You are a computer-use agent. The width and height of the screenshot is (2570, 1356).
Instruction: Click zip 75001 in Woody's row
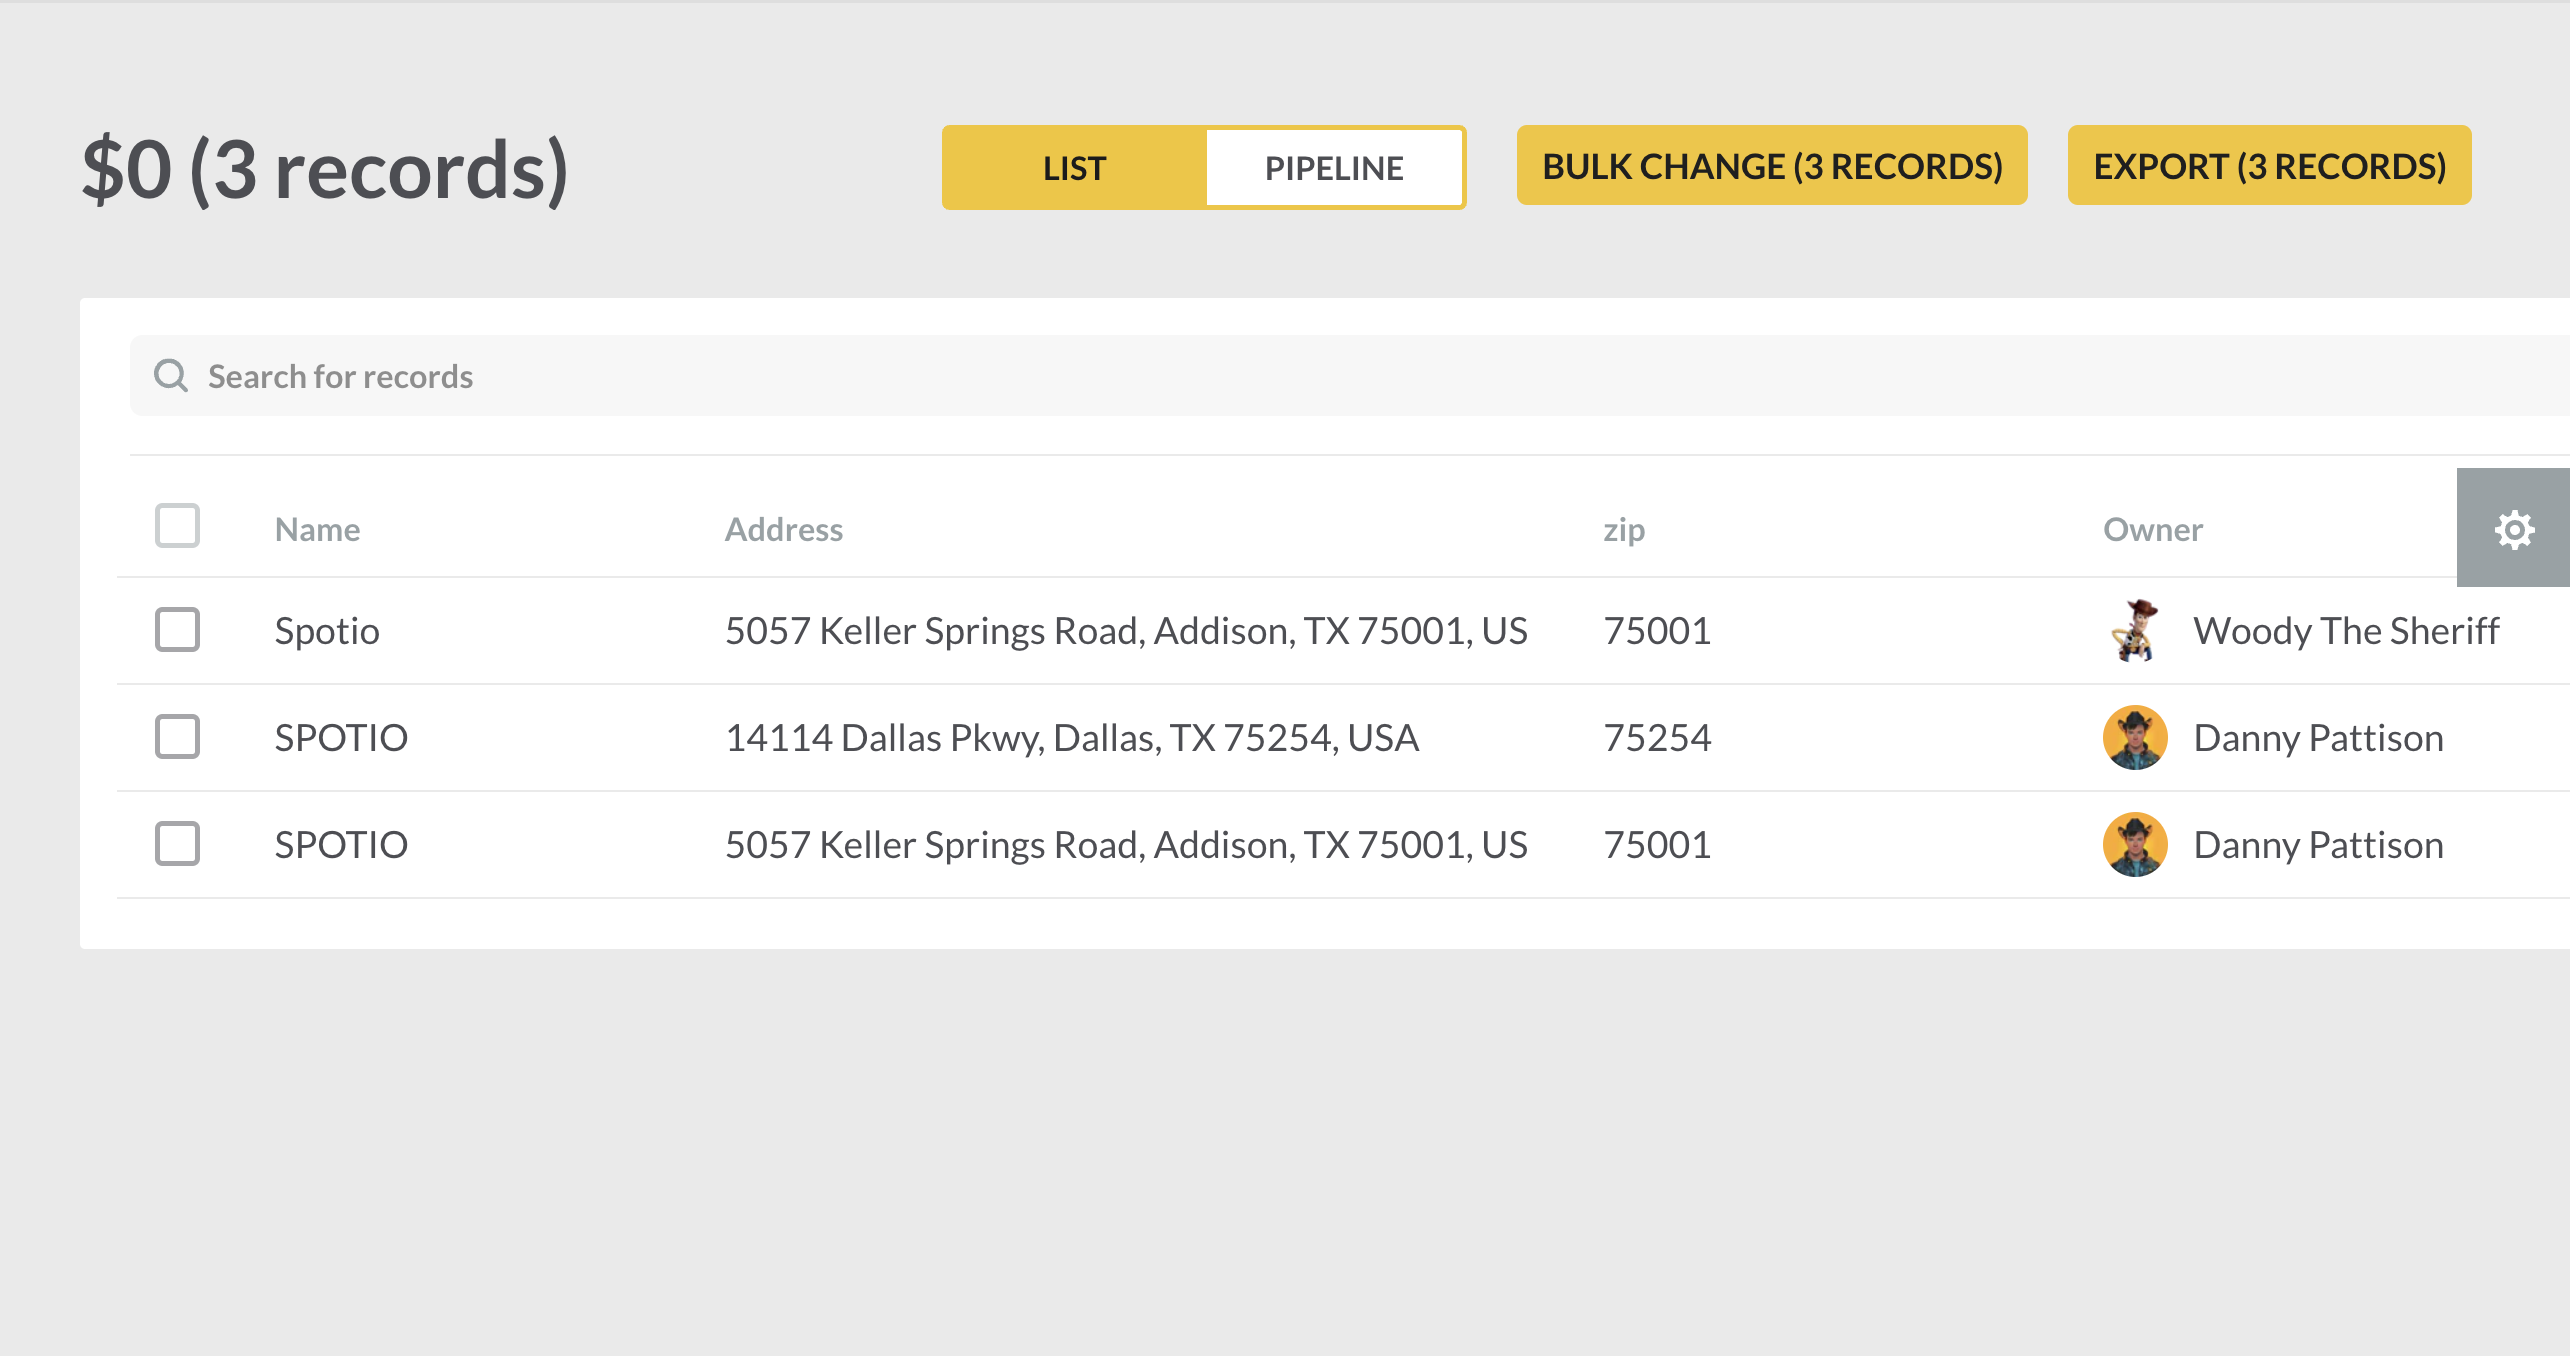click(1657, 631)
